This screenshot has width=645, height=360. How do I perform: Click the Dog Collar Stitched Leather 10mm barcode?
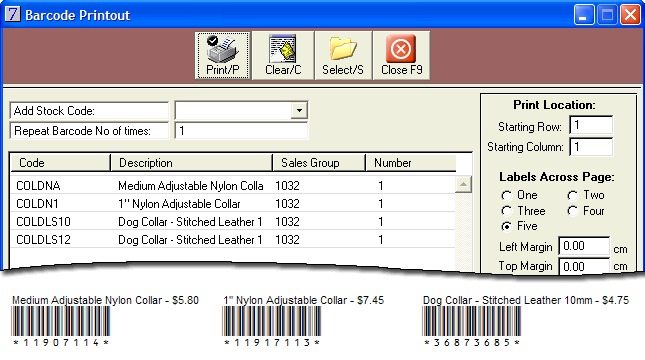471,321
